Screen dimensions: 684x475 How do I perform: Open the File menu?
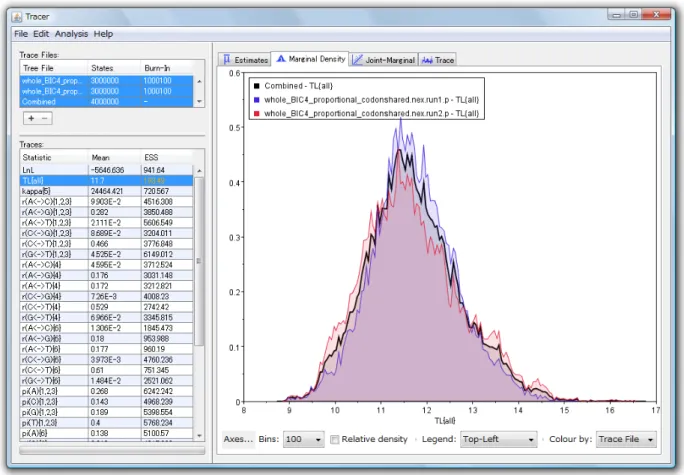21,34
